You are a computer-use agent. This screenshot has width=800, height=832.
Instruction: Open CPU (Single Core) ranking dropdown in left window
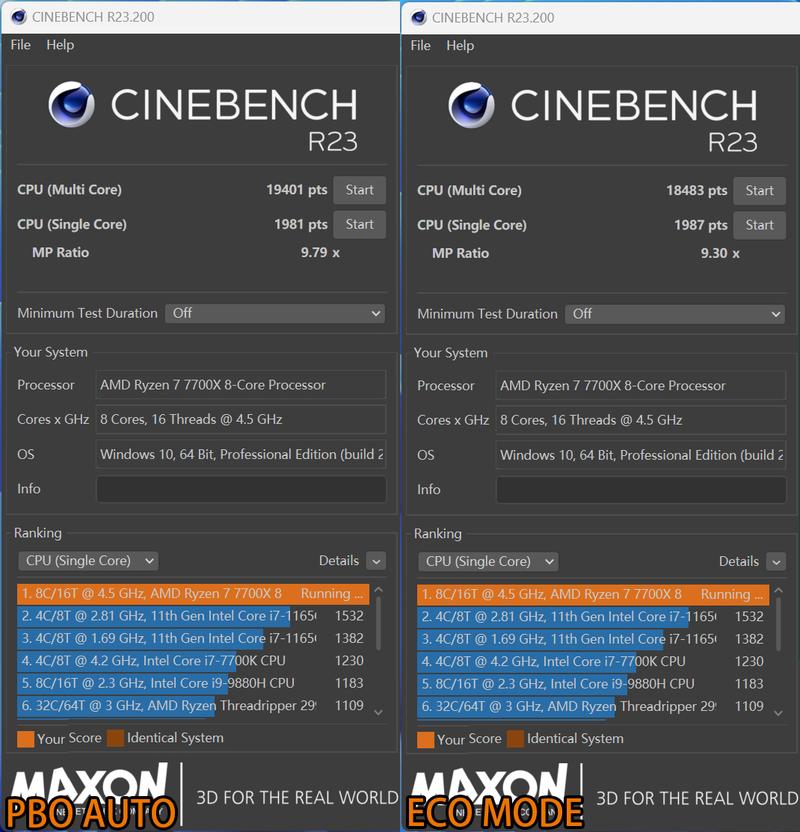point(89,561)
